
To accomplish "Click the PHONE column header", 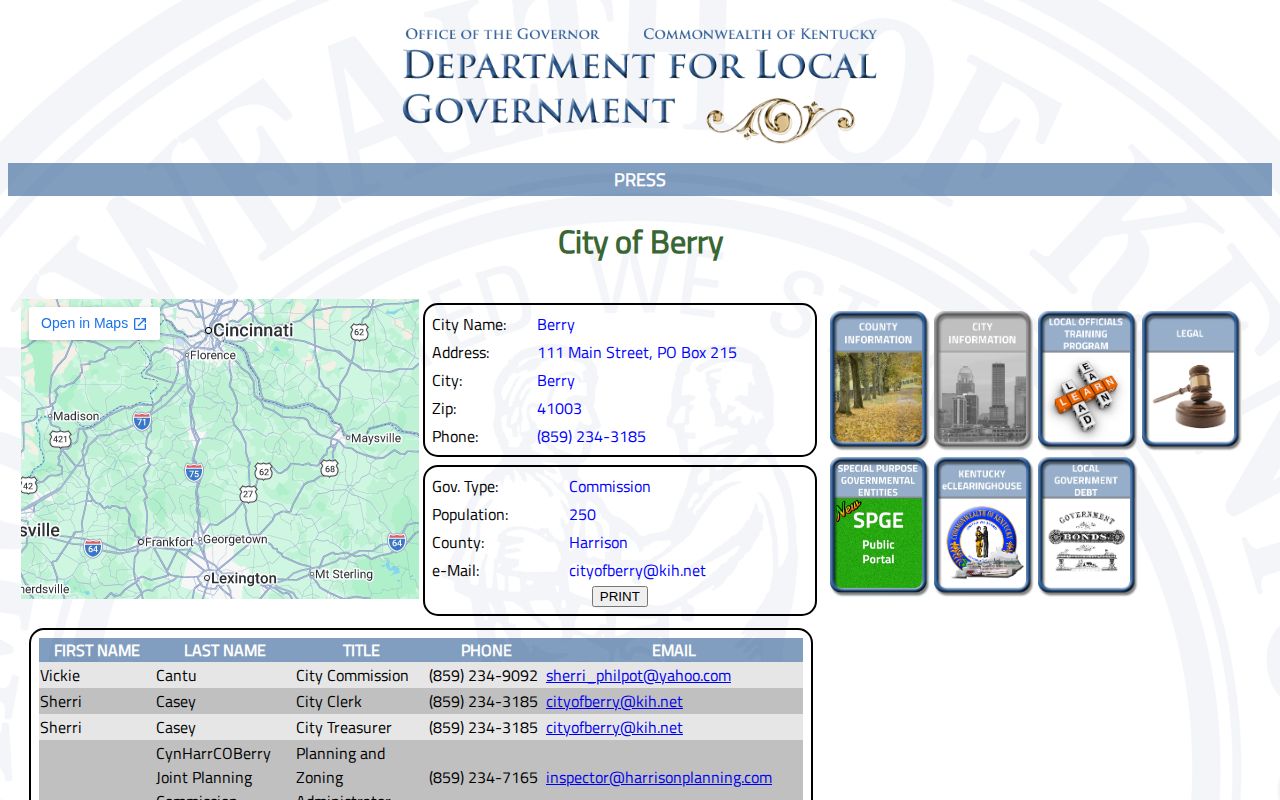I will pos(486,650).
